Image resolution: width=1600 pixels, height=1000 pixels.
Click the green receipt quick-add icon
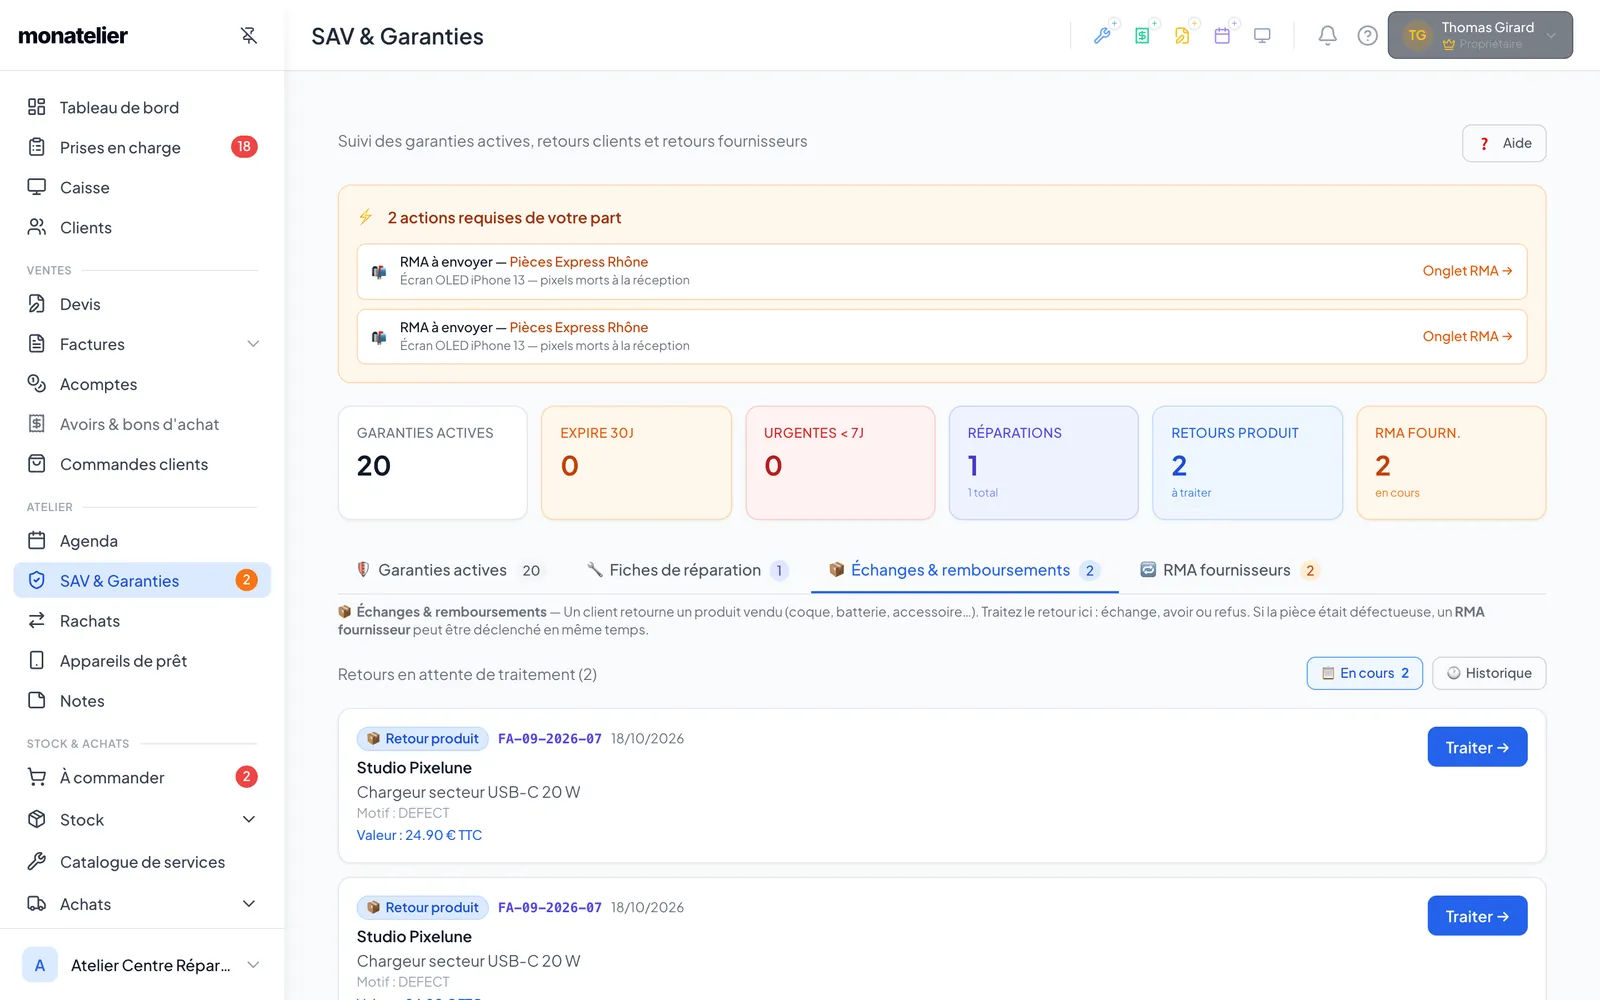click(1142, 36)
